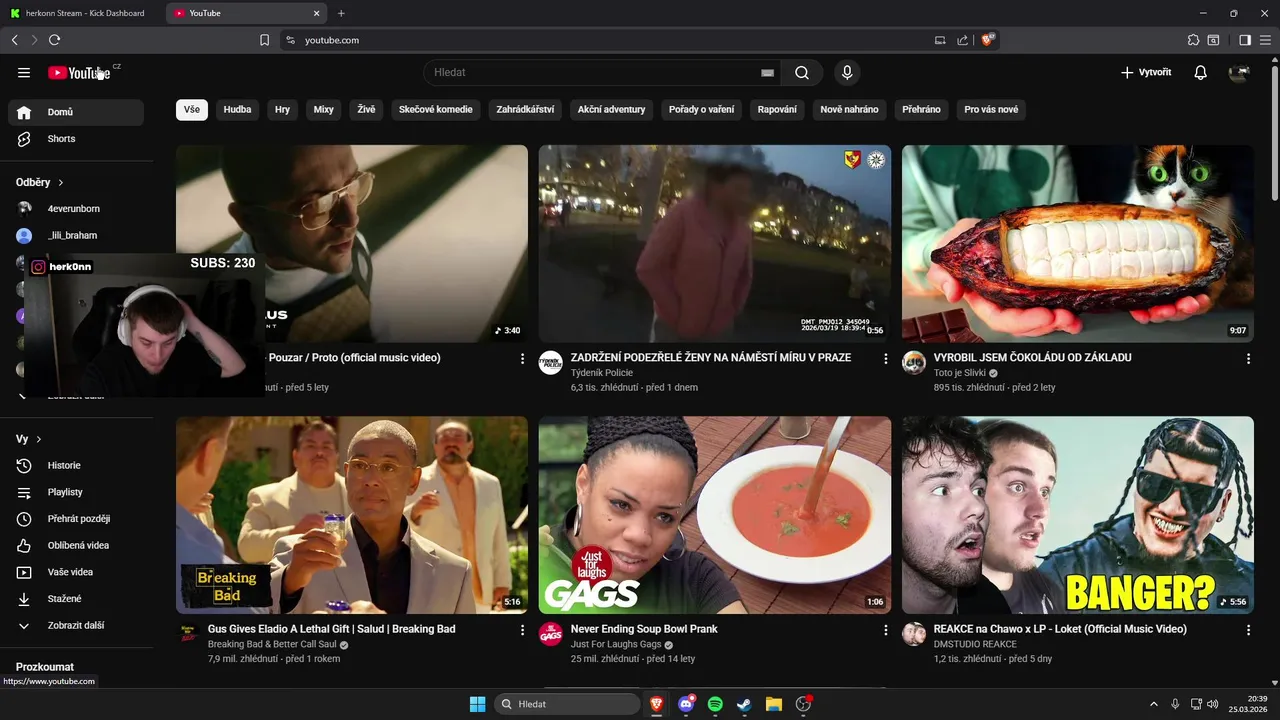Viewport: 1280px width, 720px height.
Task: Open options for Never Ending Soup Bowl video
Action: pyautogui.click(x=885, y=630)
